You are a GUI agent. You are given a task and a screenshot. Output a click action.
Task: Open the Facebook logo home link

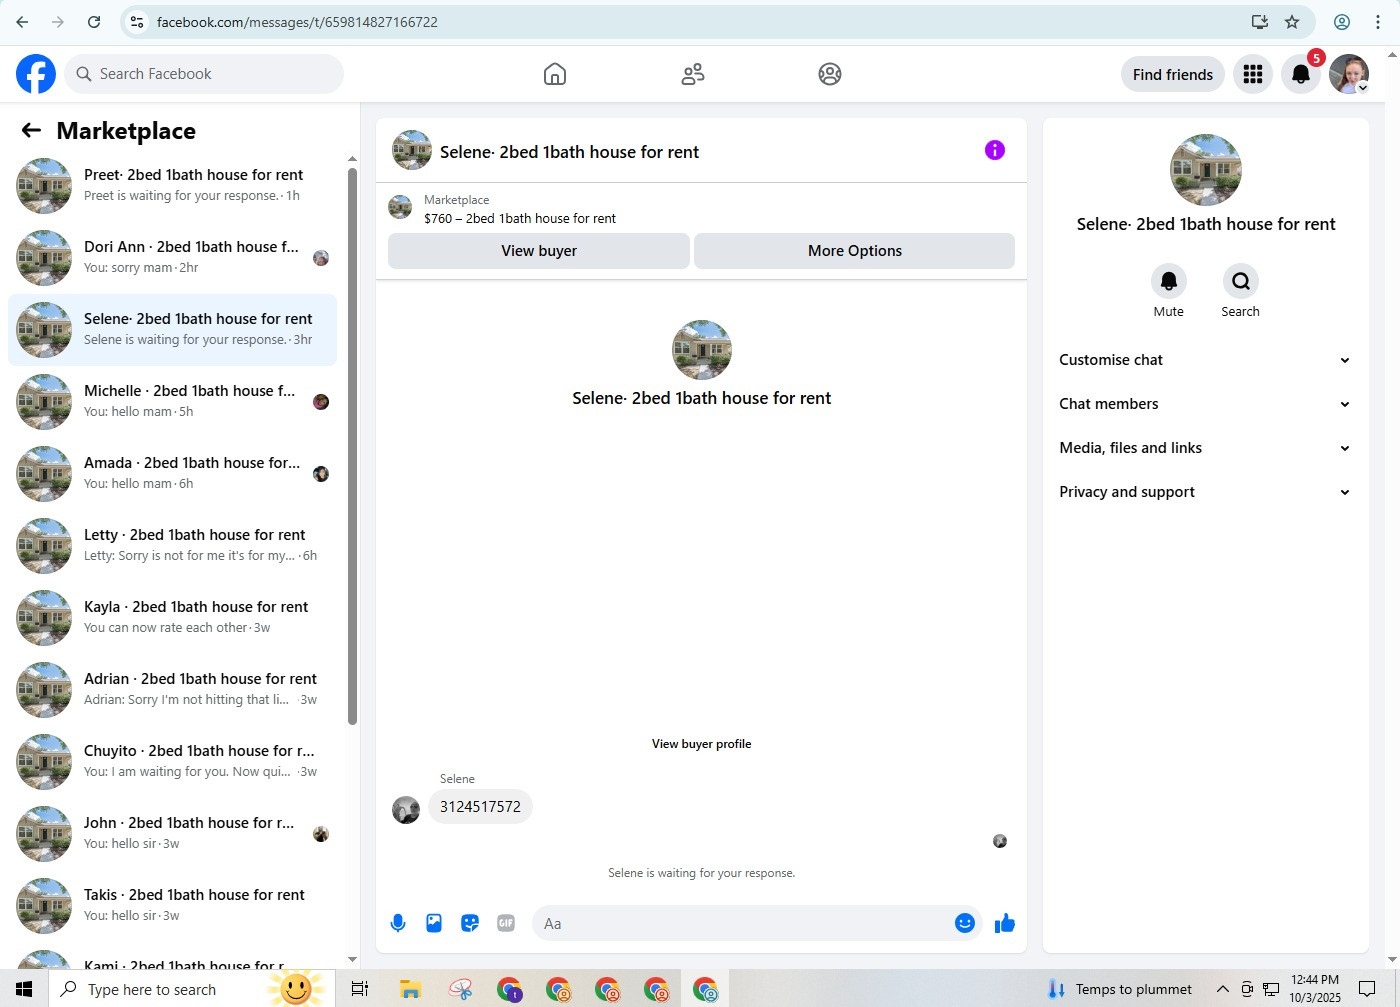point(36,74)
